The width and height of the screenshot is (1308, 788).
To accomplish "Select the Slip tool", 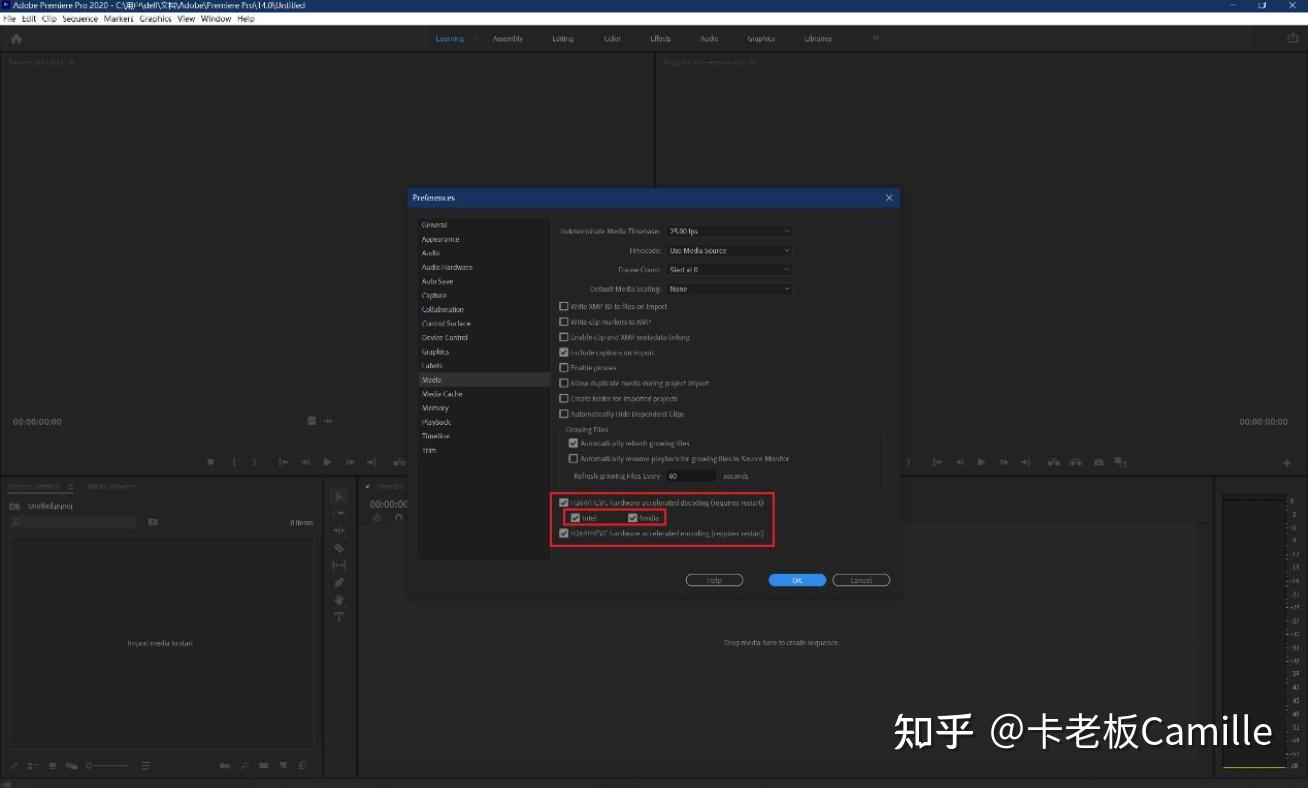I will (339, 565).
